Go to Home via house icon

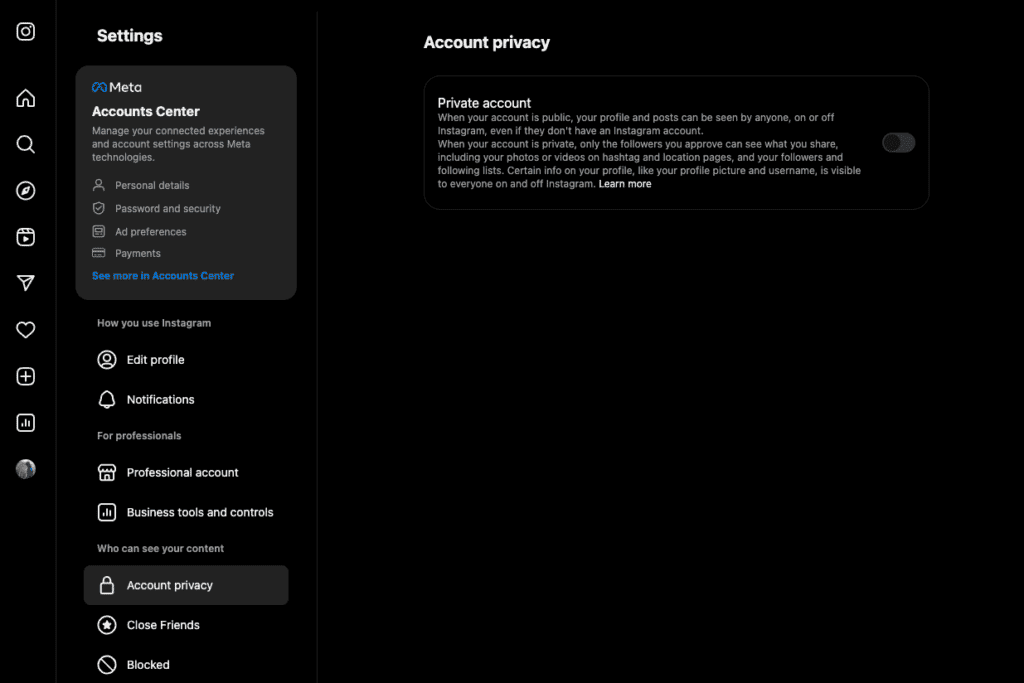(26, 98)
